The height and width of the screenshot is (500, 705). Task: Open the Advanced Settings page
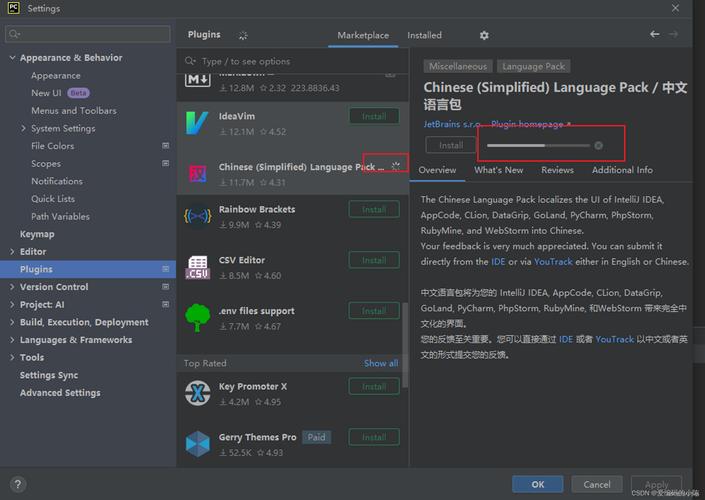click(x=60, y=393)
